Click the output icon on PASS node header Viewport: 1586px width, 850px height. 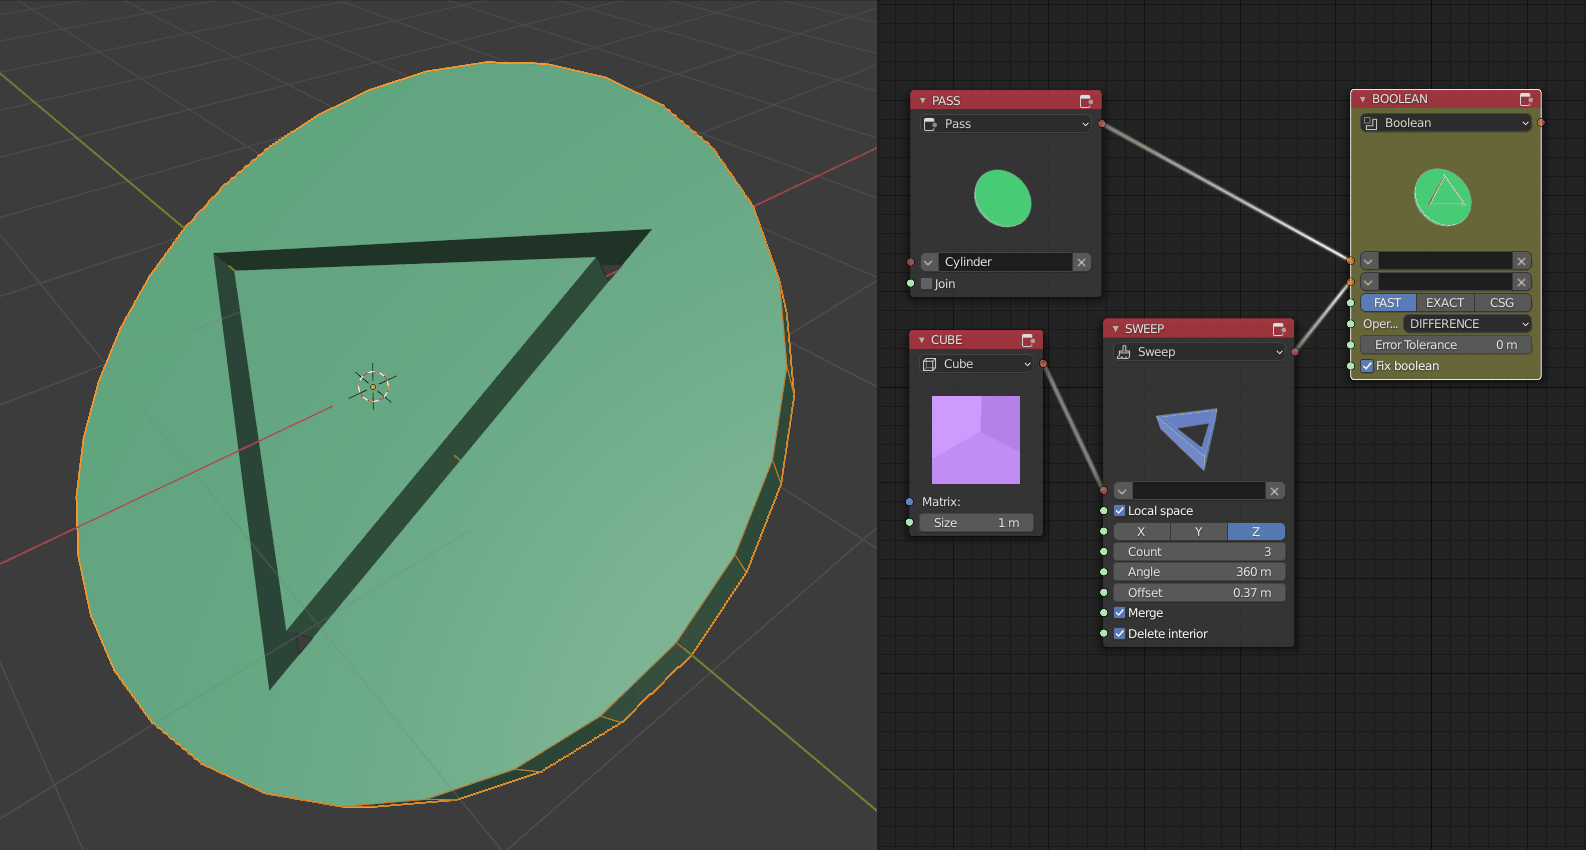tap(1086, 101)
